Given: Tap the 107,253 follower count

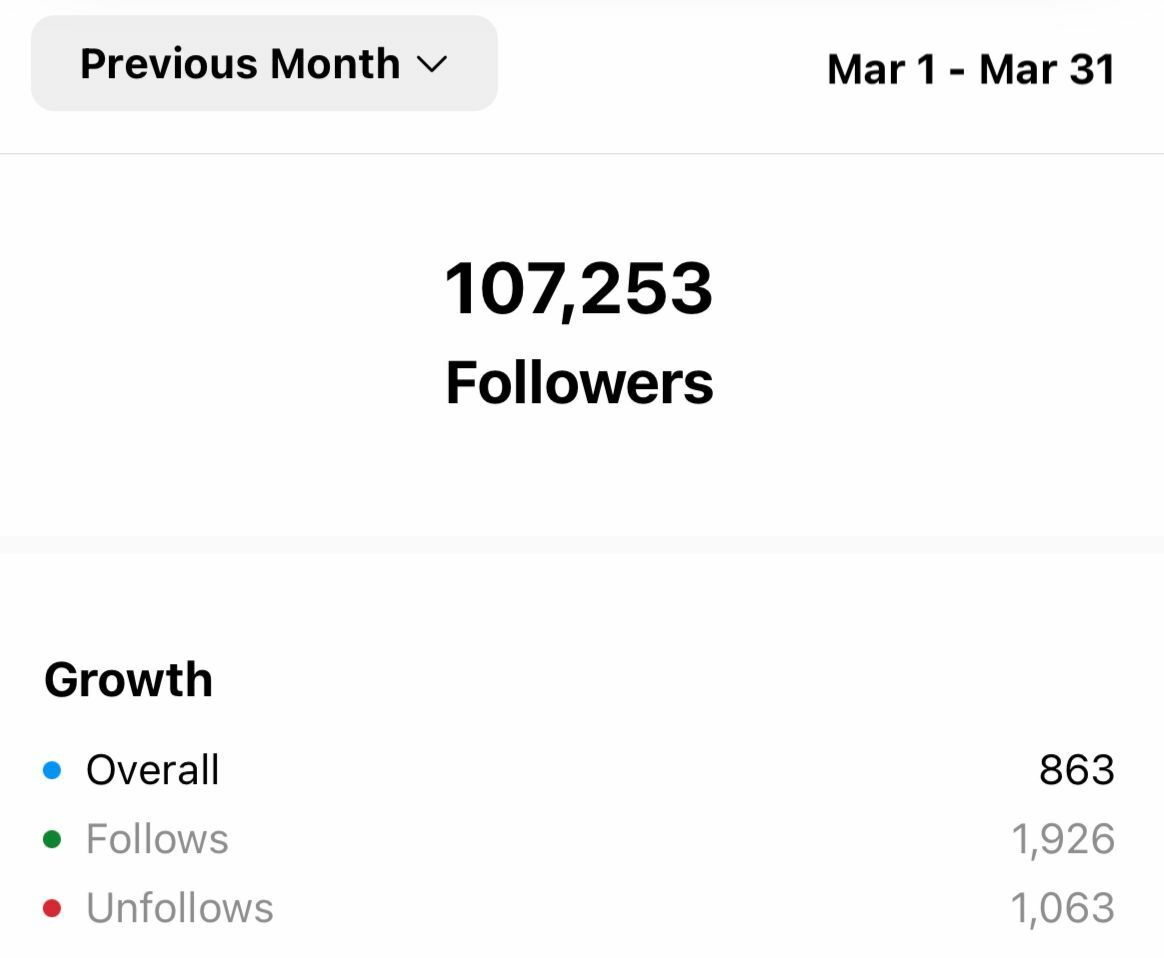Looking at the screenshot, I should click(x=579, y=289).
